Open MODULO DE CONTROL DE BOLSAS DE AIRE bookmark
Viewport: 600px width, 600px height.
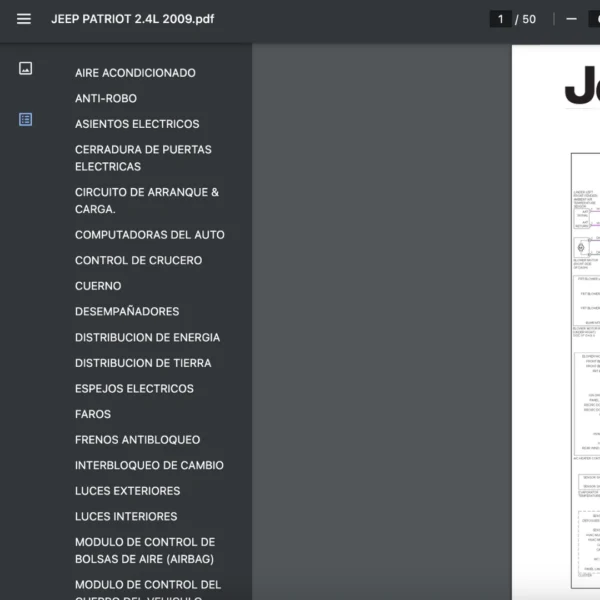(145, 551)
